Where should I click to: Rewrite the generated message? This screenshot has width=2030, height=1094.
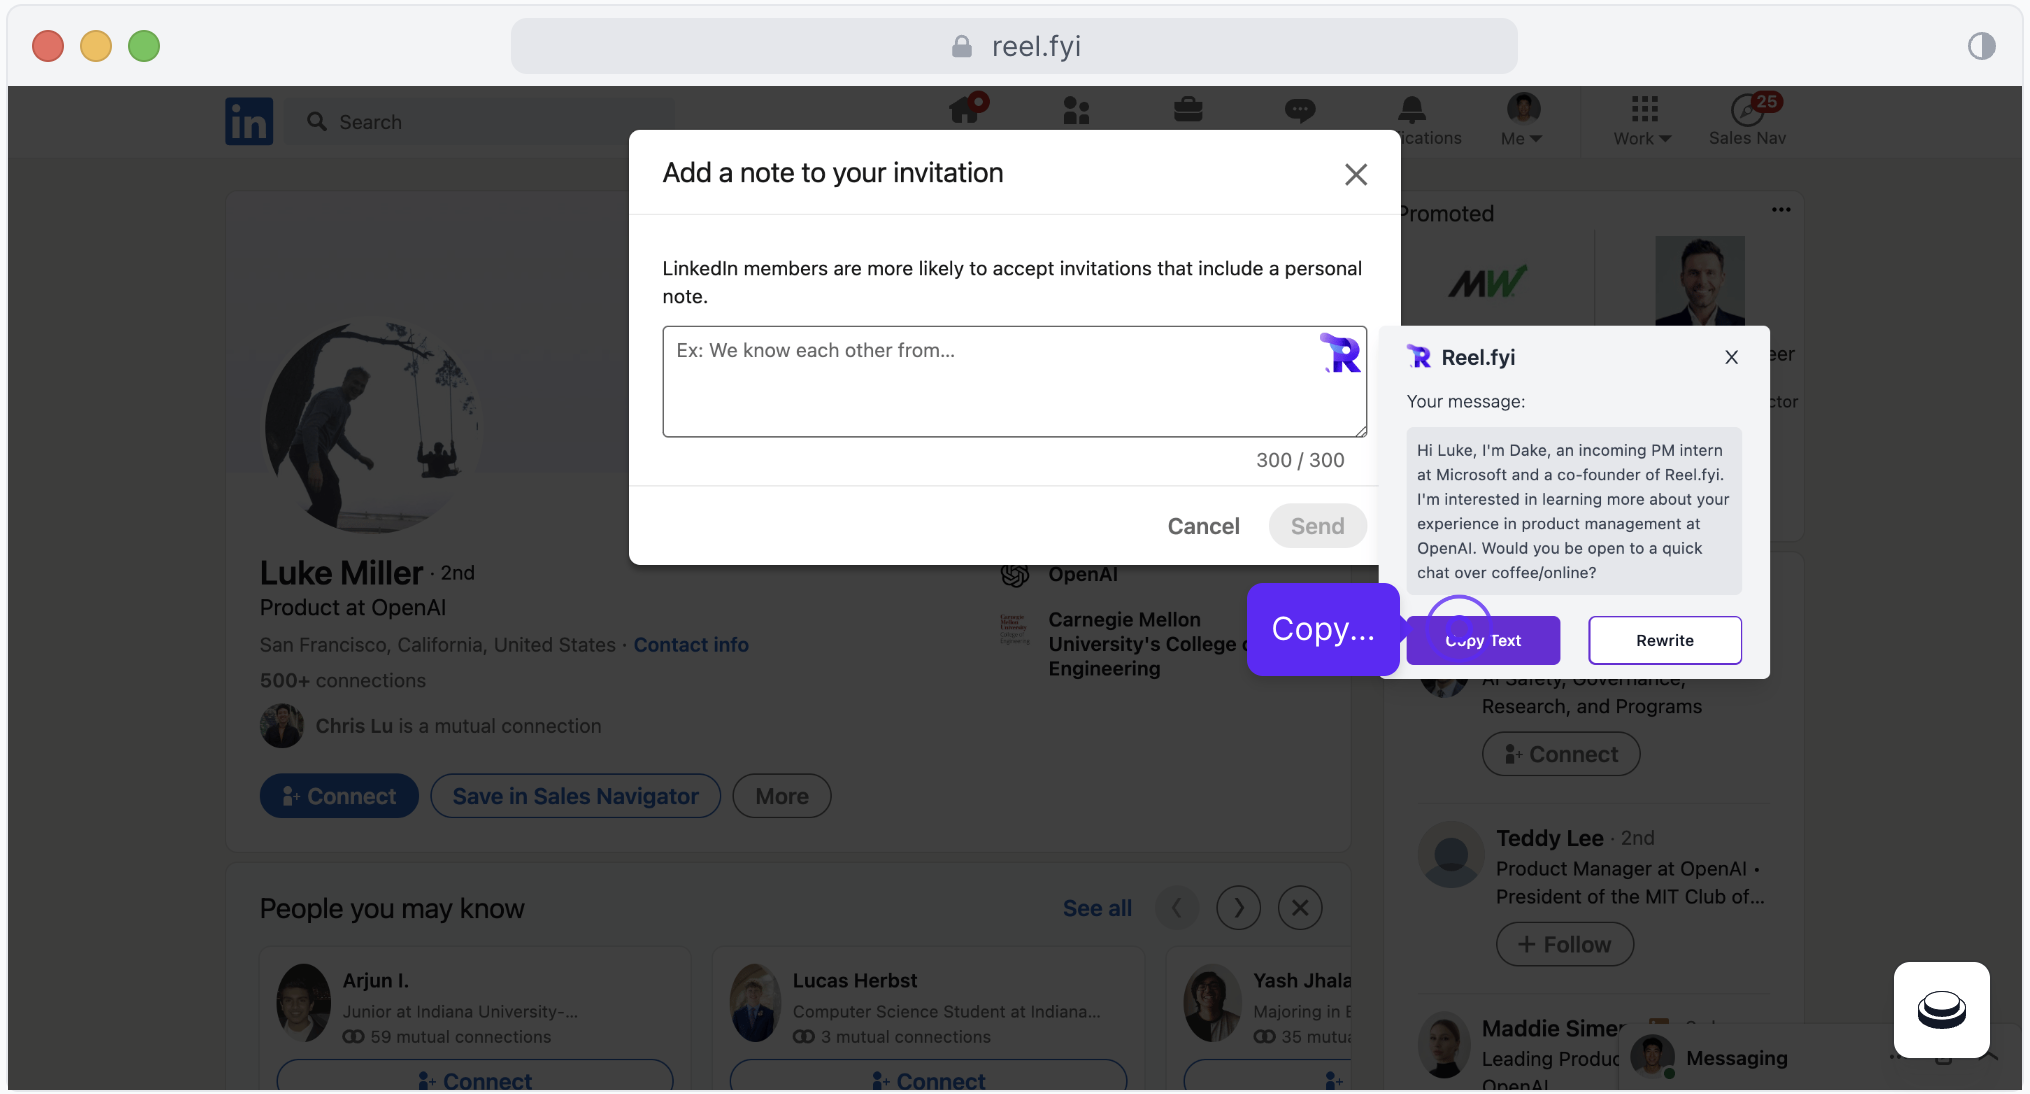point(1665,640)
